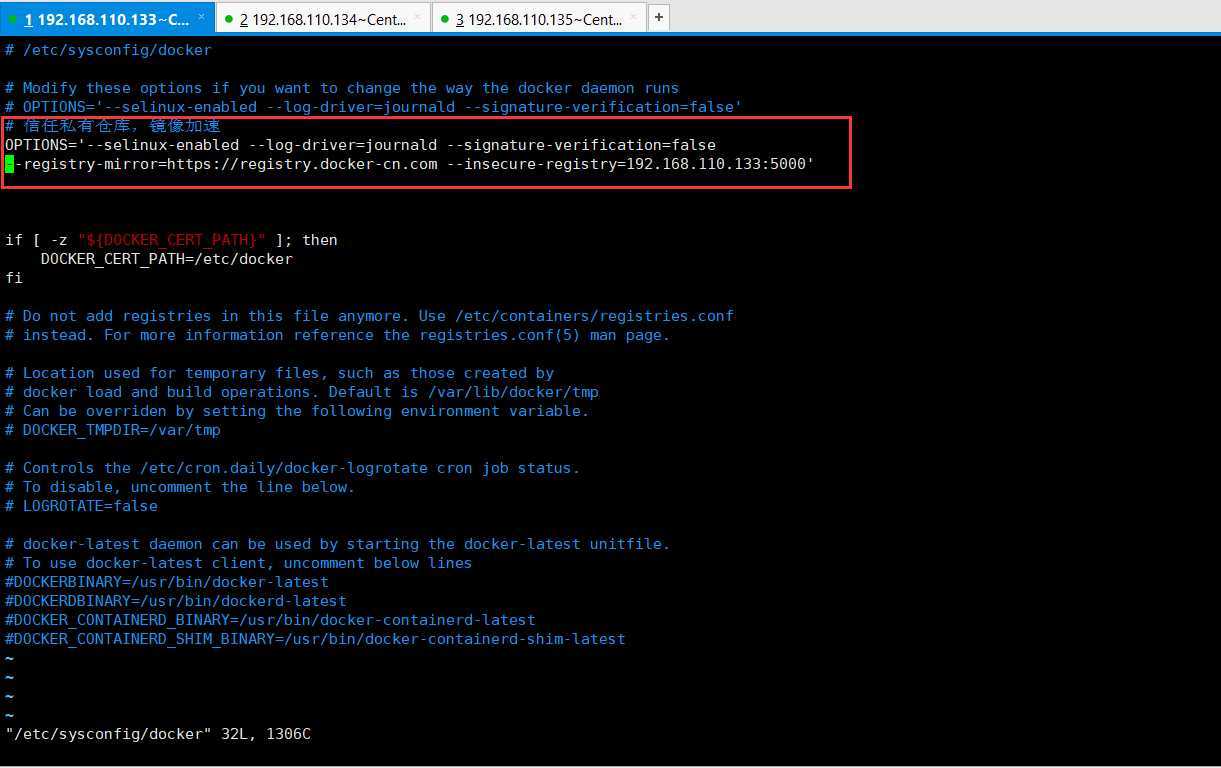Click the vim status line showing 32L, 1306C
This screenshot has width=1221, height=768.
tap(158, 735)
